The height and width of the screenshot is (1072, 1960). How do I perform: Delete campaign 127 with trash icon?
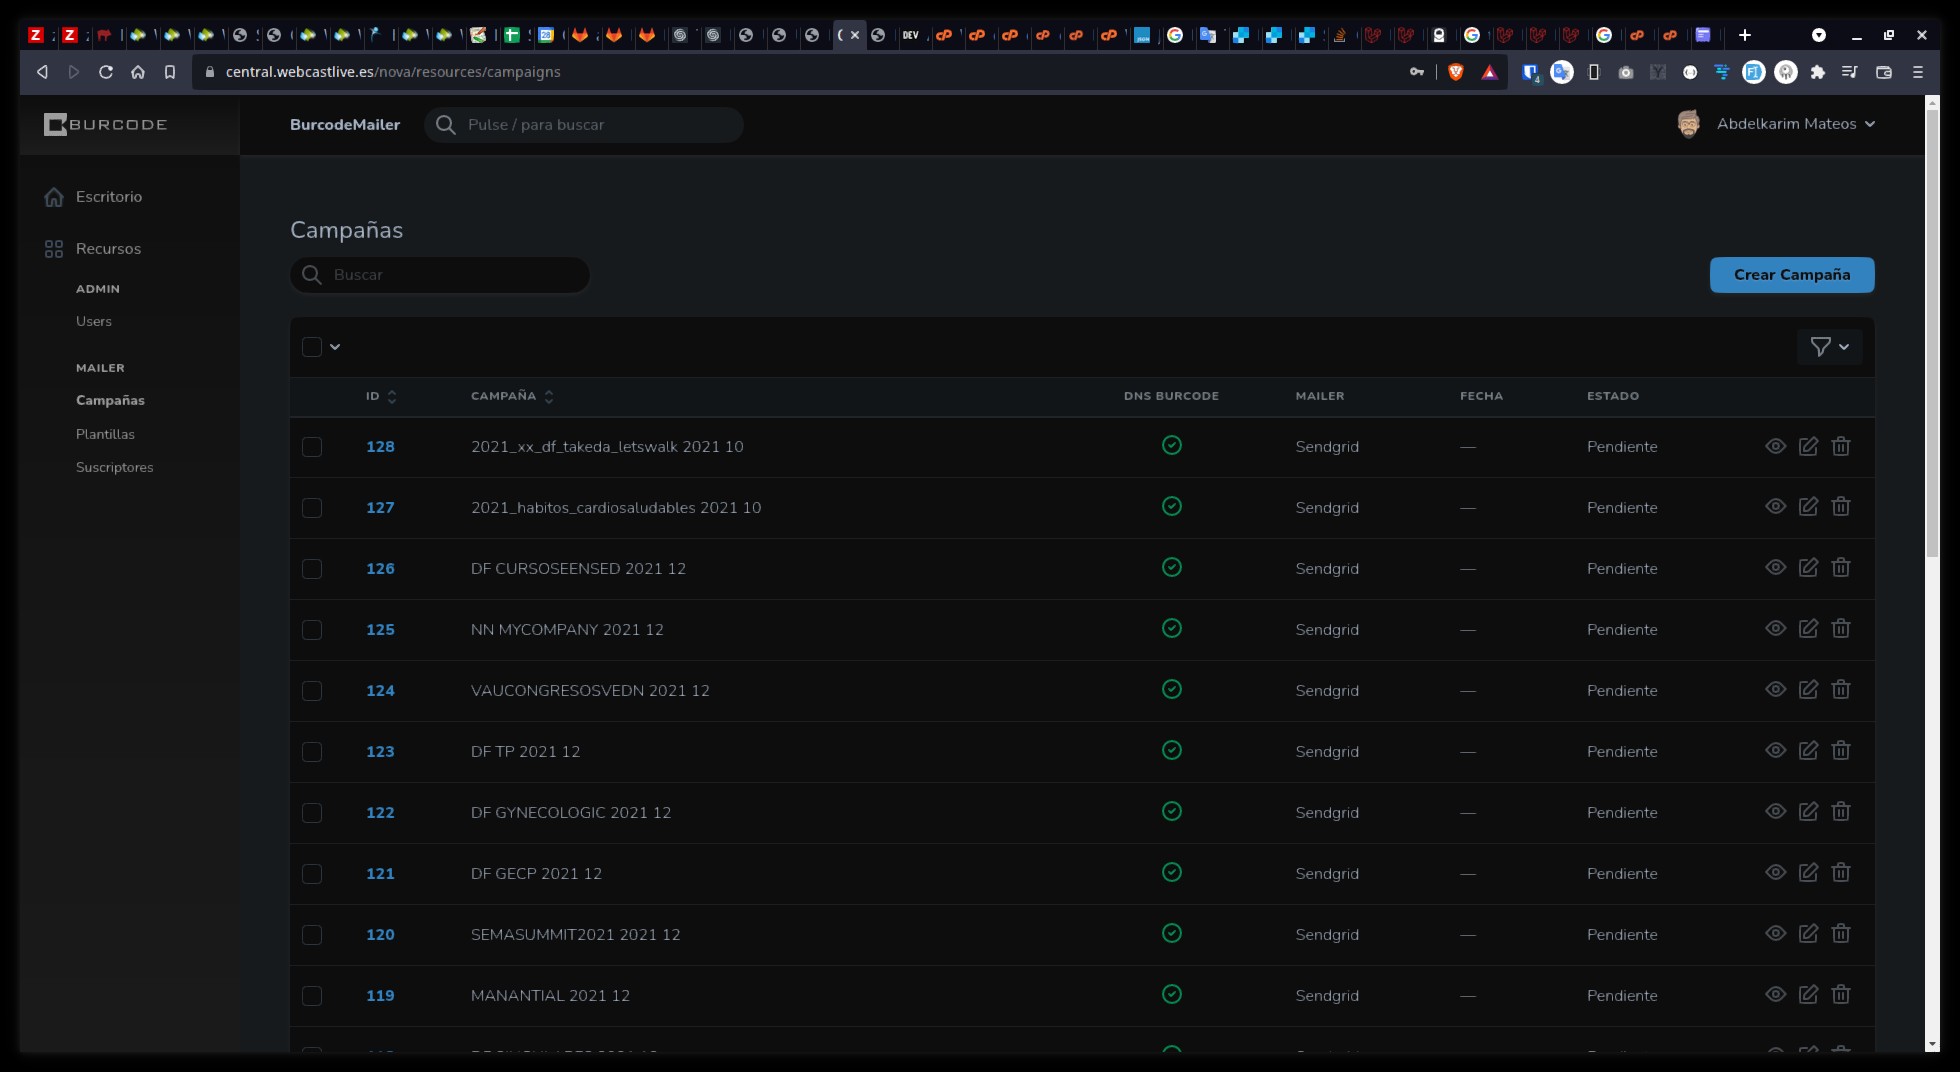pos(1840,507)
